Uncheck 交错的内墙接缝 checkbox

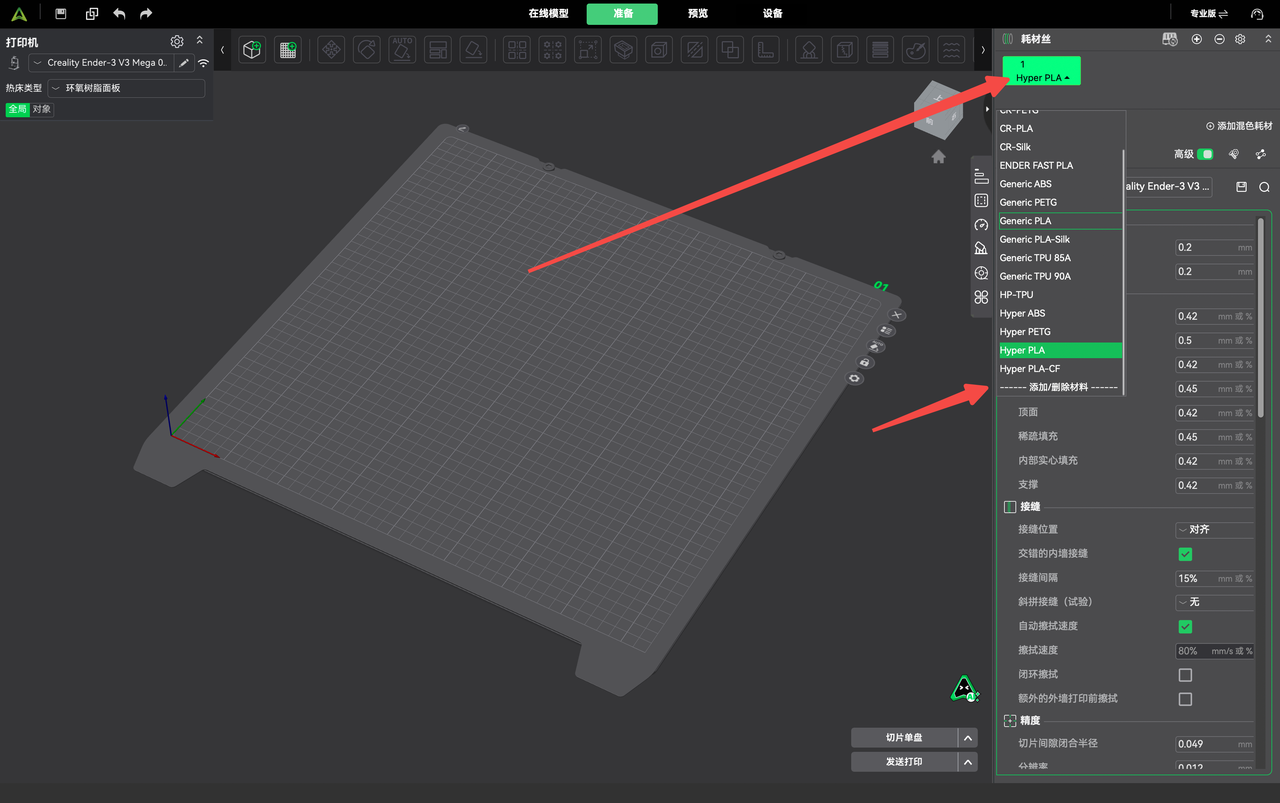[1185, 554]
